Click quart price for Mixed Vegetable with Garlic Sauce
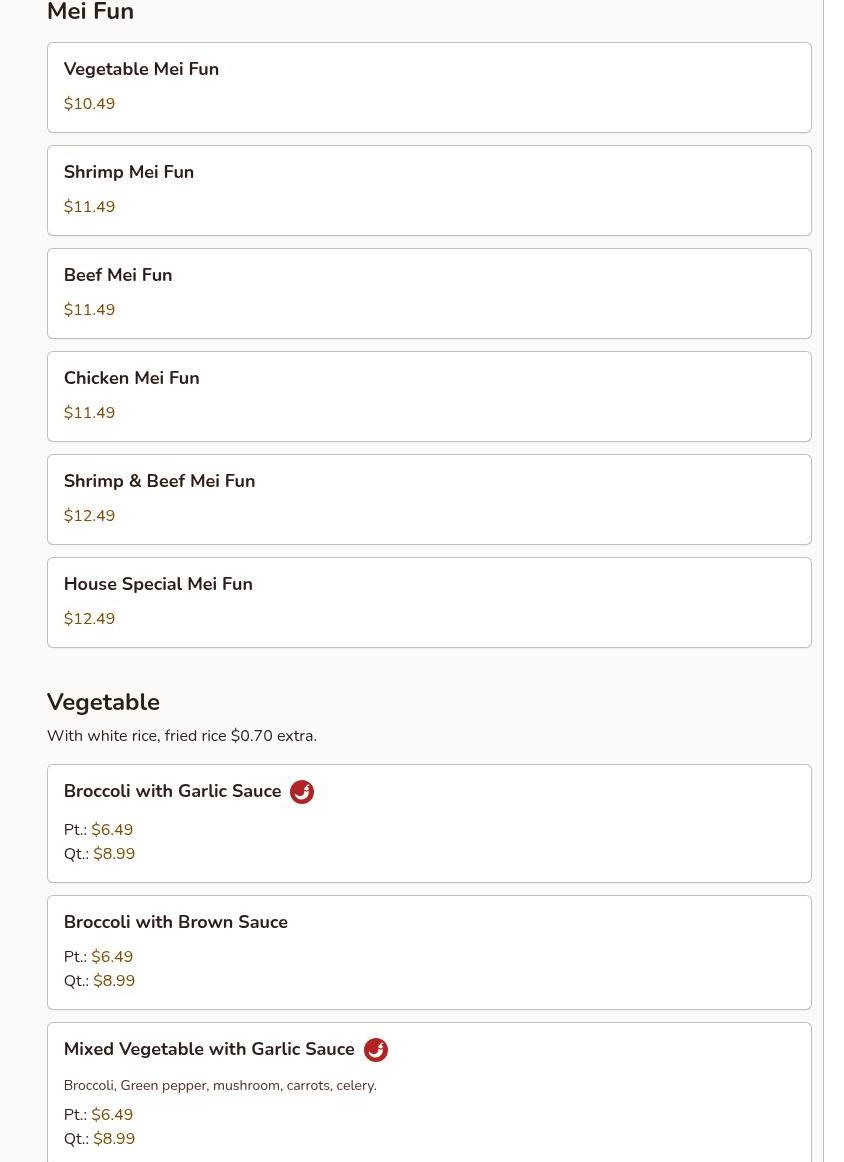Screen dimensions: 844x1162 pos(114,1139)
